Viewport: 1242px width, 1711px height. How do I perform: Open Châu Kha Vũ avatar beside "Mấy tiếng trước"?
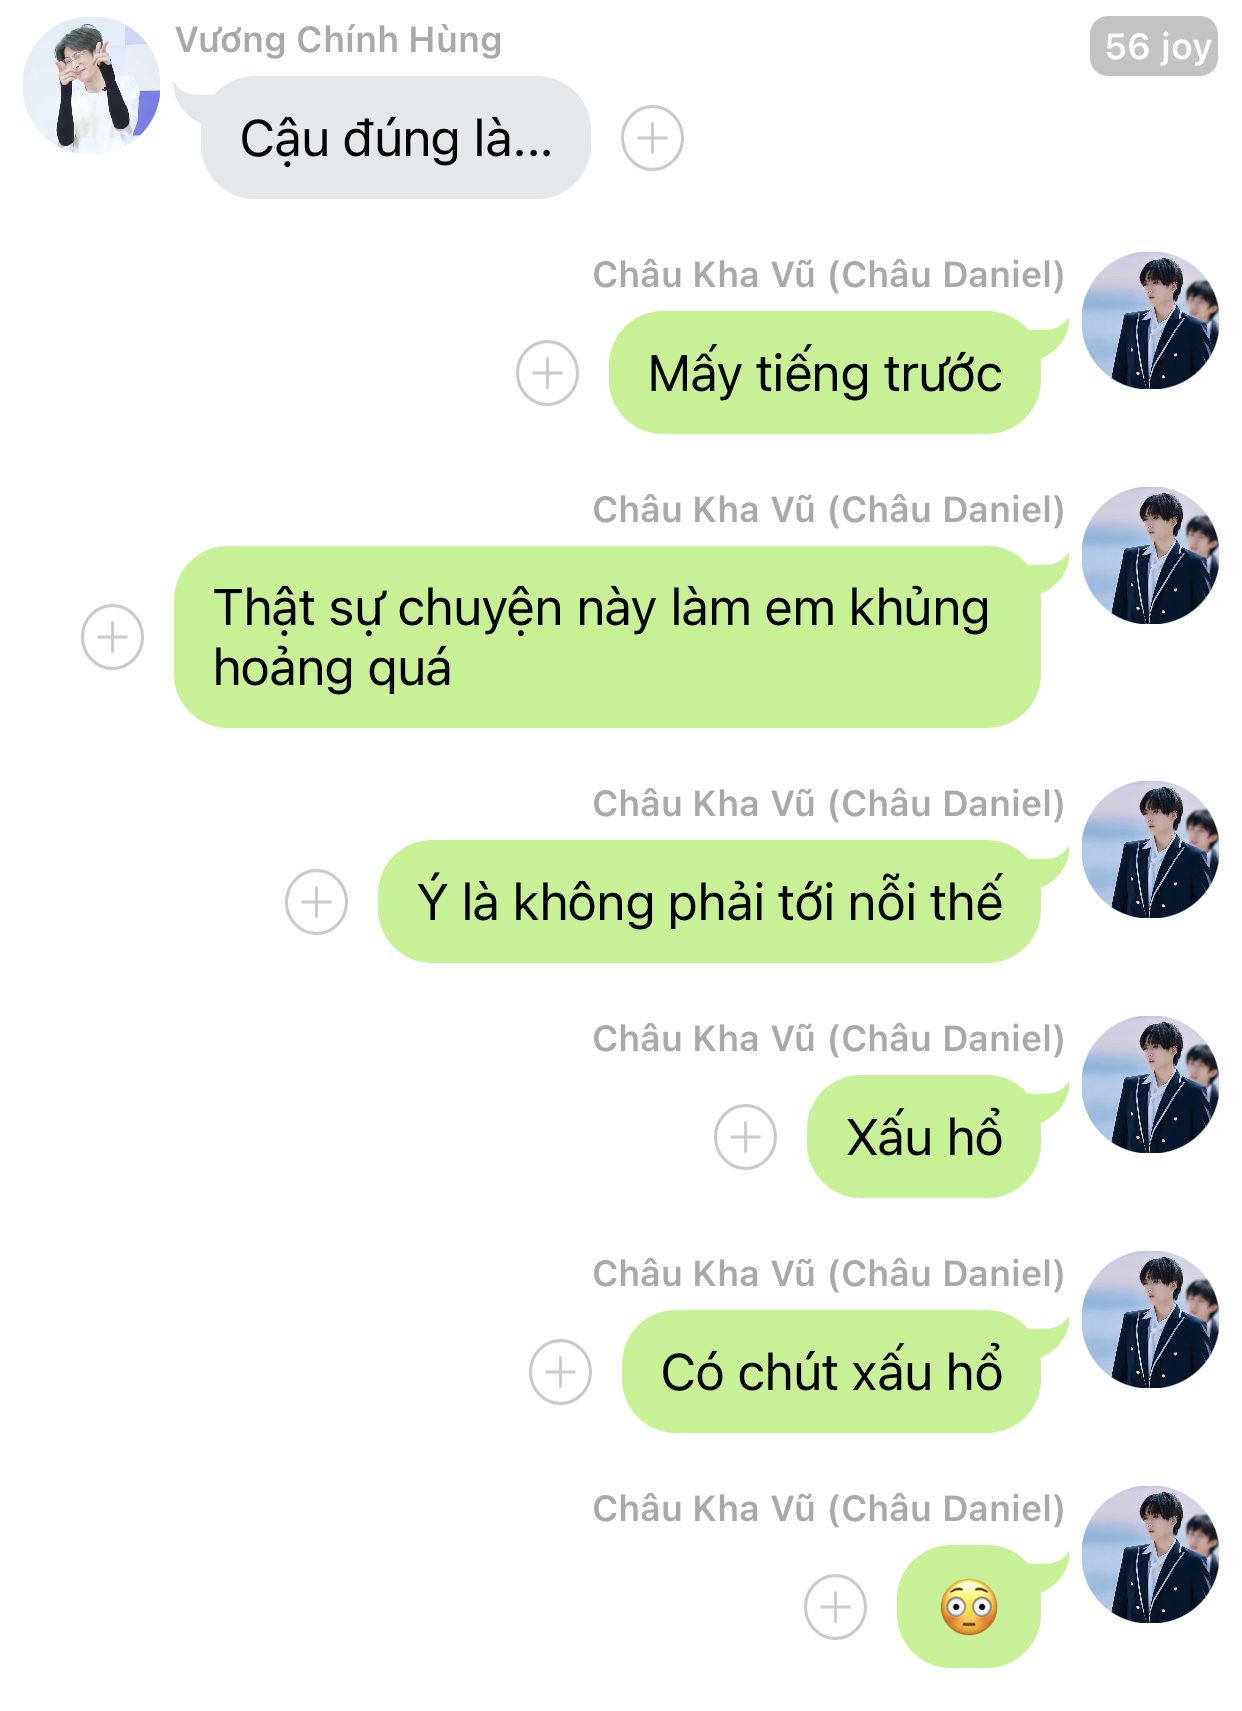point(1150,320)
